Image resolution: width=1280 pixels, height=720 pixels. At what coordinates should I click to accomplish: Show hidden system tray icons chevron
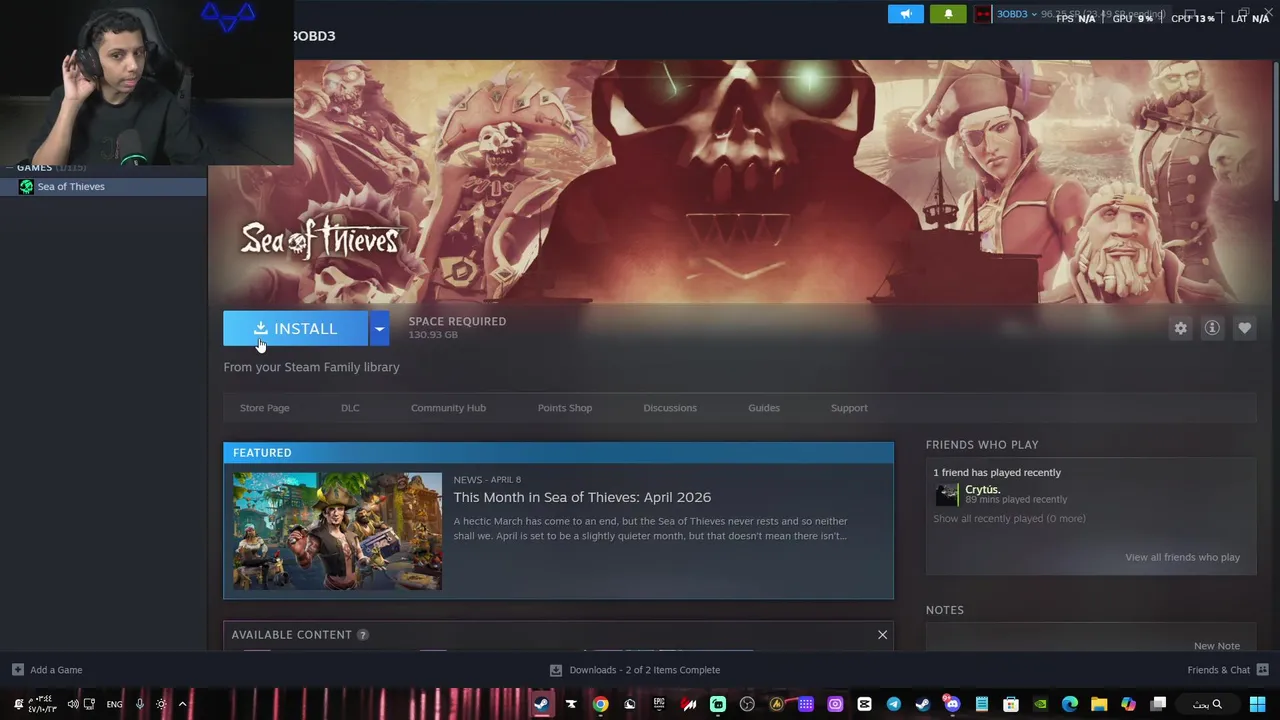click(182, 705)
